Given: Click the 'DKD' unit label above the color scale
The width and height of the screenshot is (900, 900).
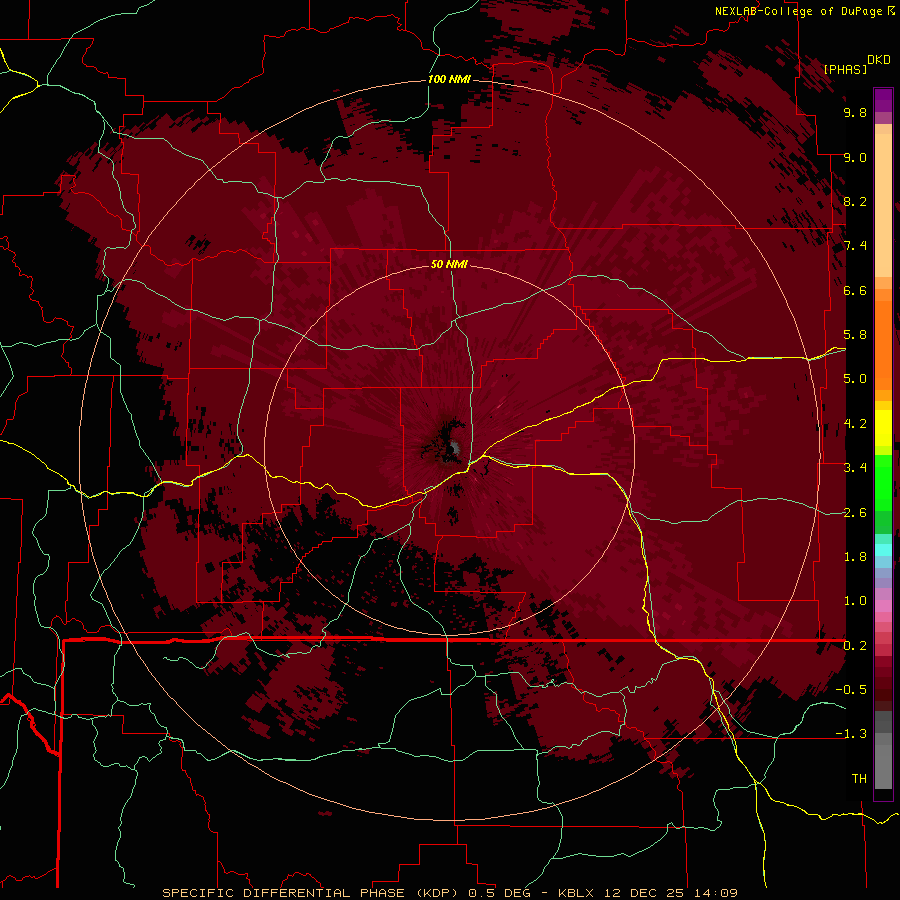Looking at the screenshot, I should coord(879,60).
